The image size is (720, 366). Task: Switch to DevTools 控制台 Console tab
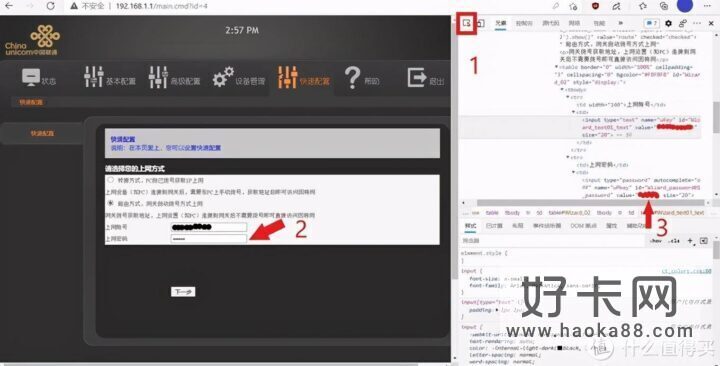[x=524, y=23]
